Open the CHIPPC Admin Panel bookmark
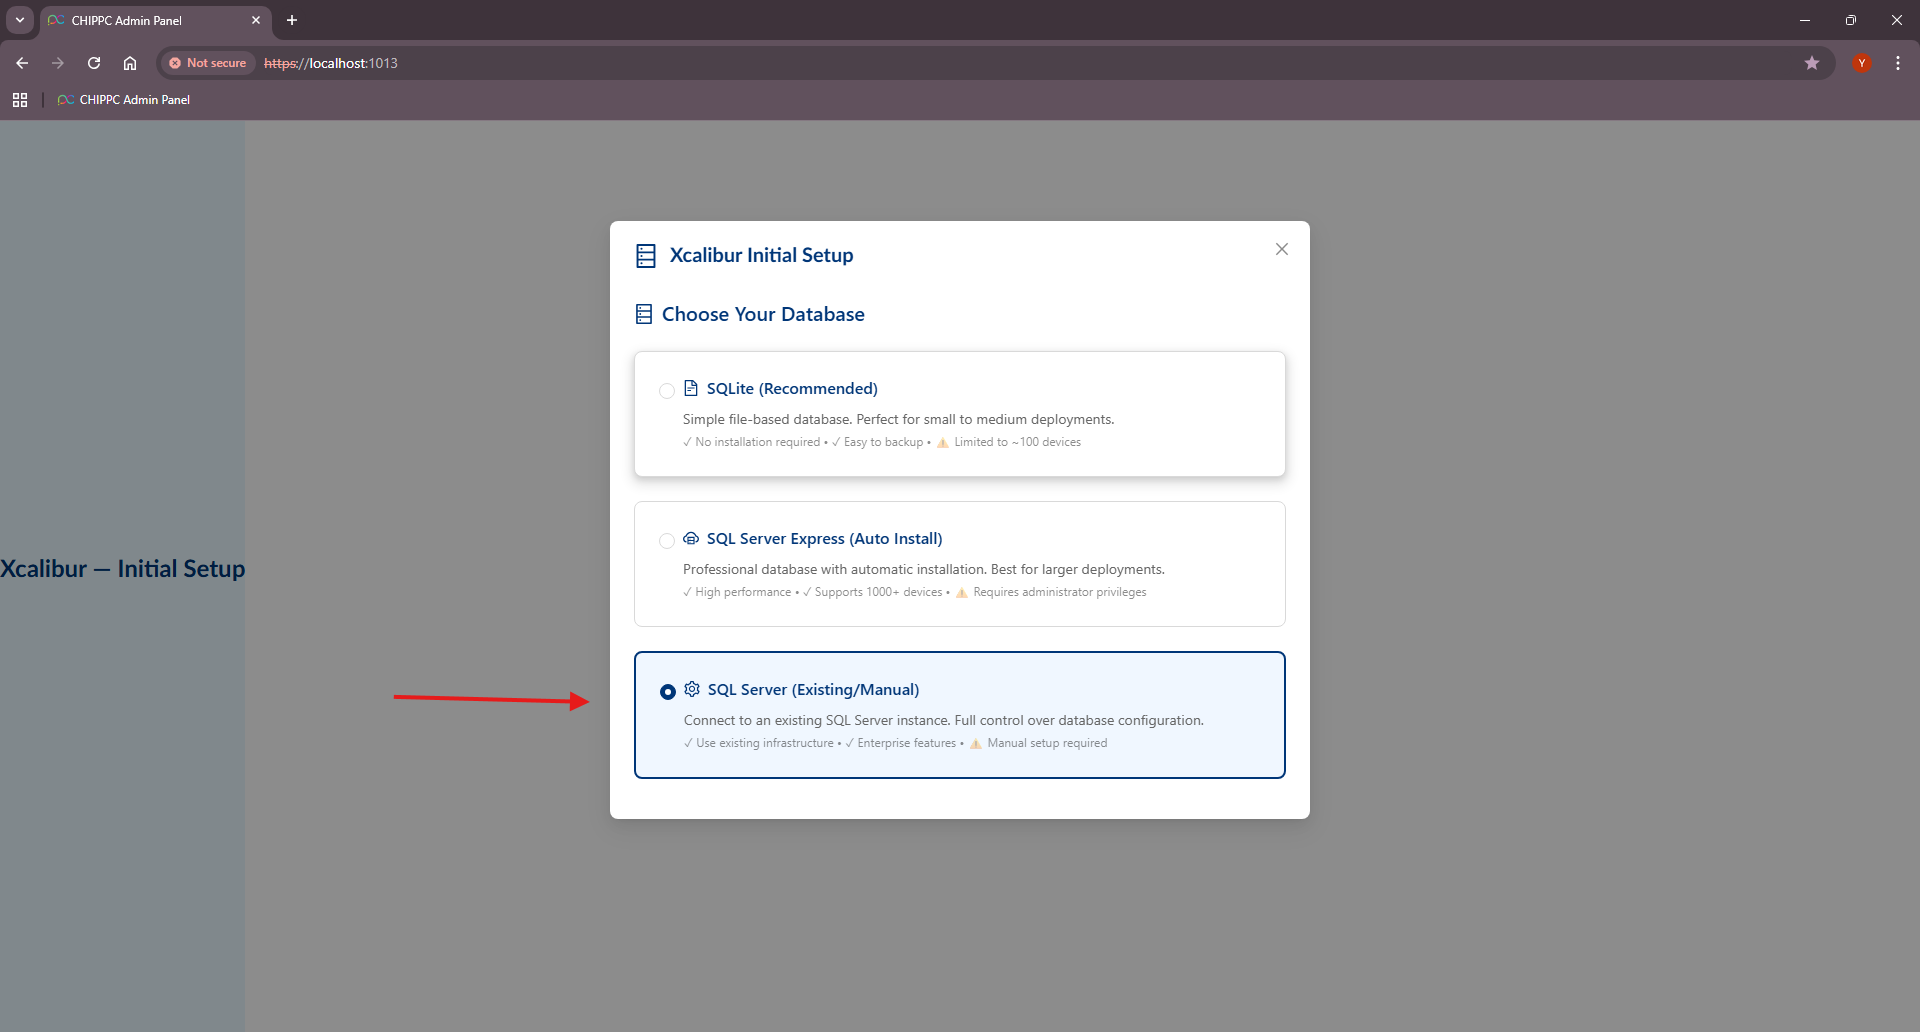Viewport: 1920px width, 1032px height. (125, 100)
